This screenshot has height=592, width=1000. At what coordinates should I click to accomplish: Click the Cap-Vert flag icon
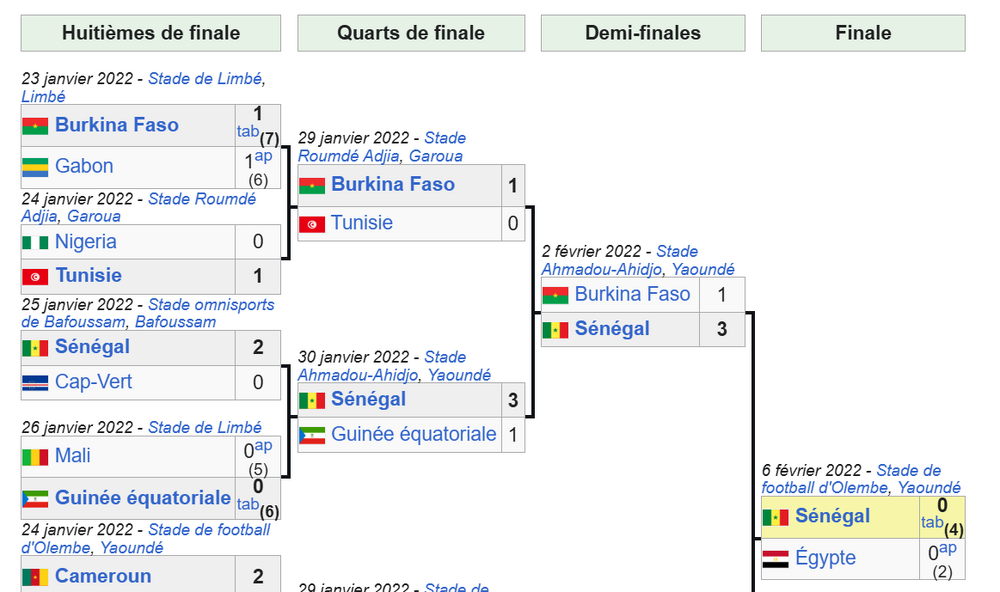[x=35, y=383]
